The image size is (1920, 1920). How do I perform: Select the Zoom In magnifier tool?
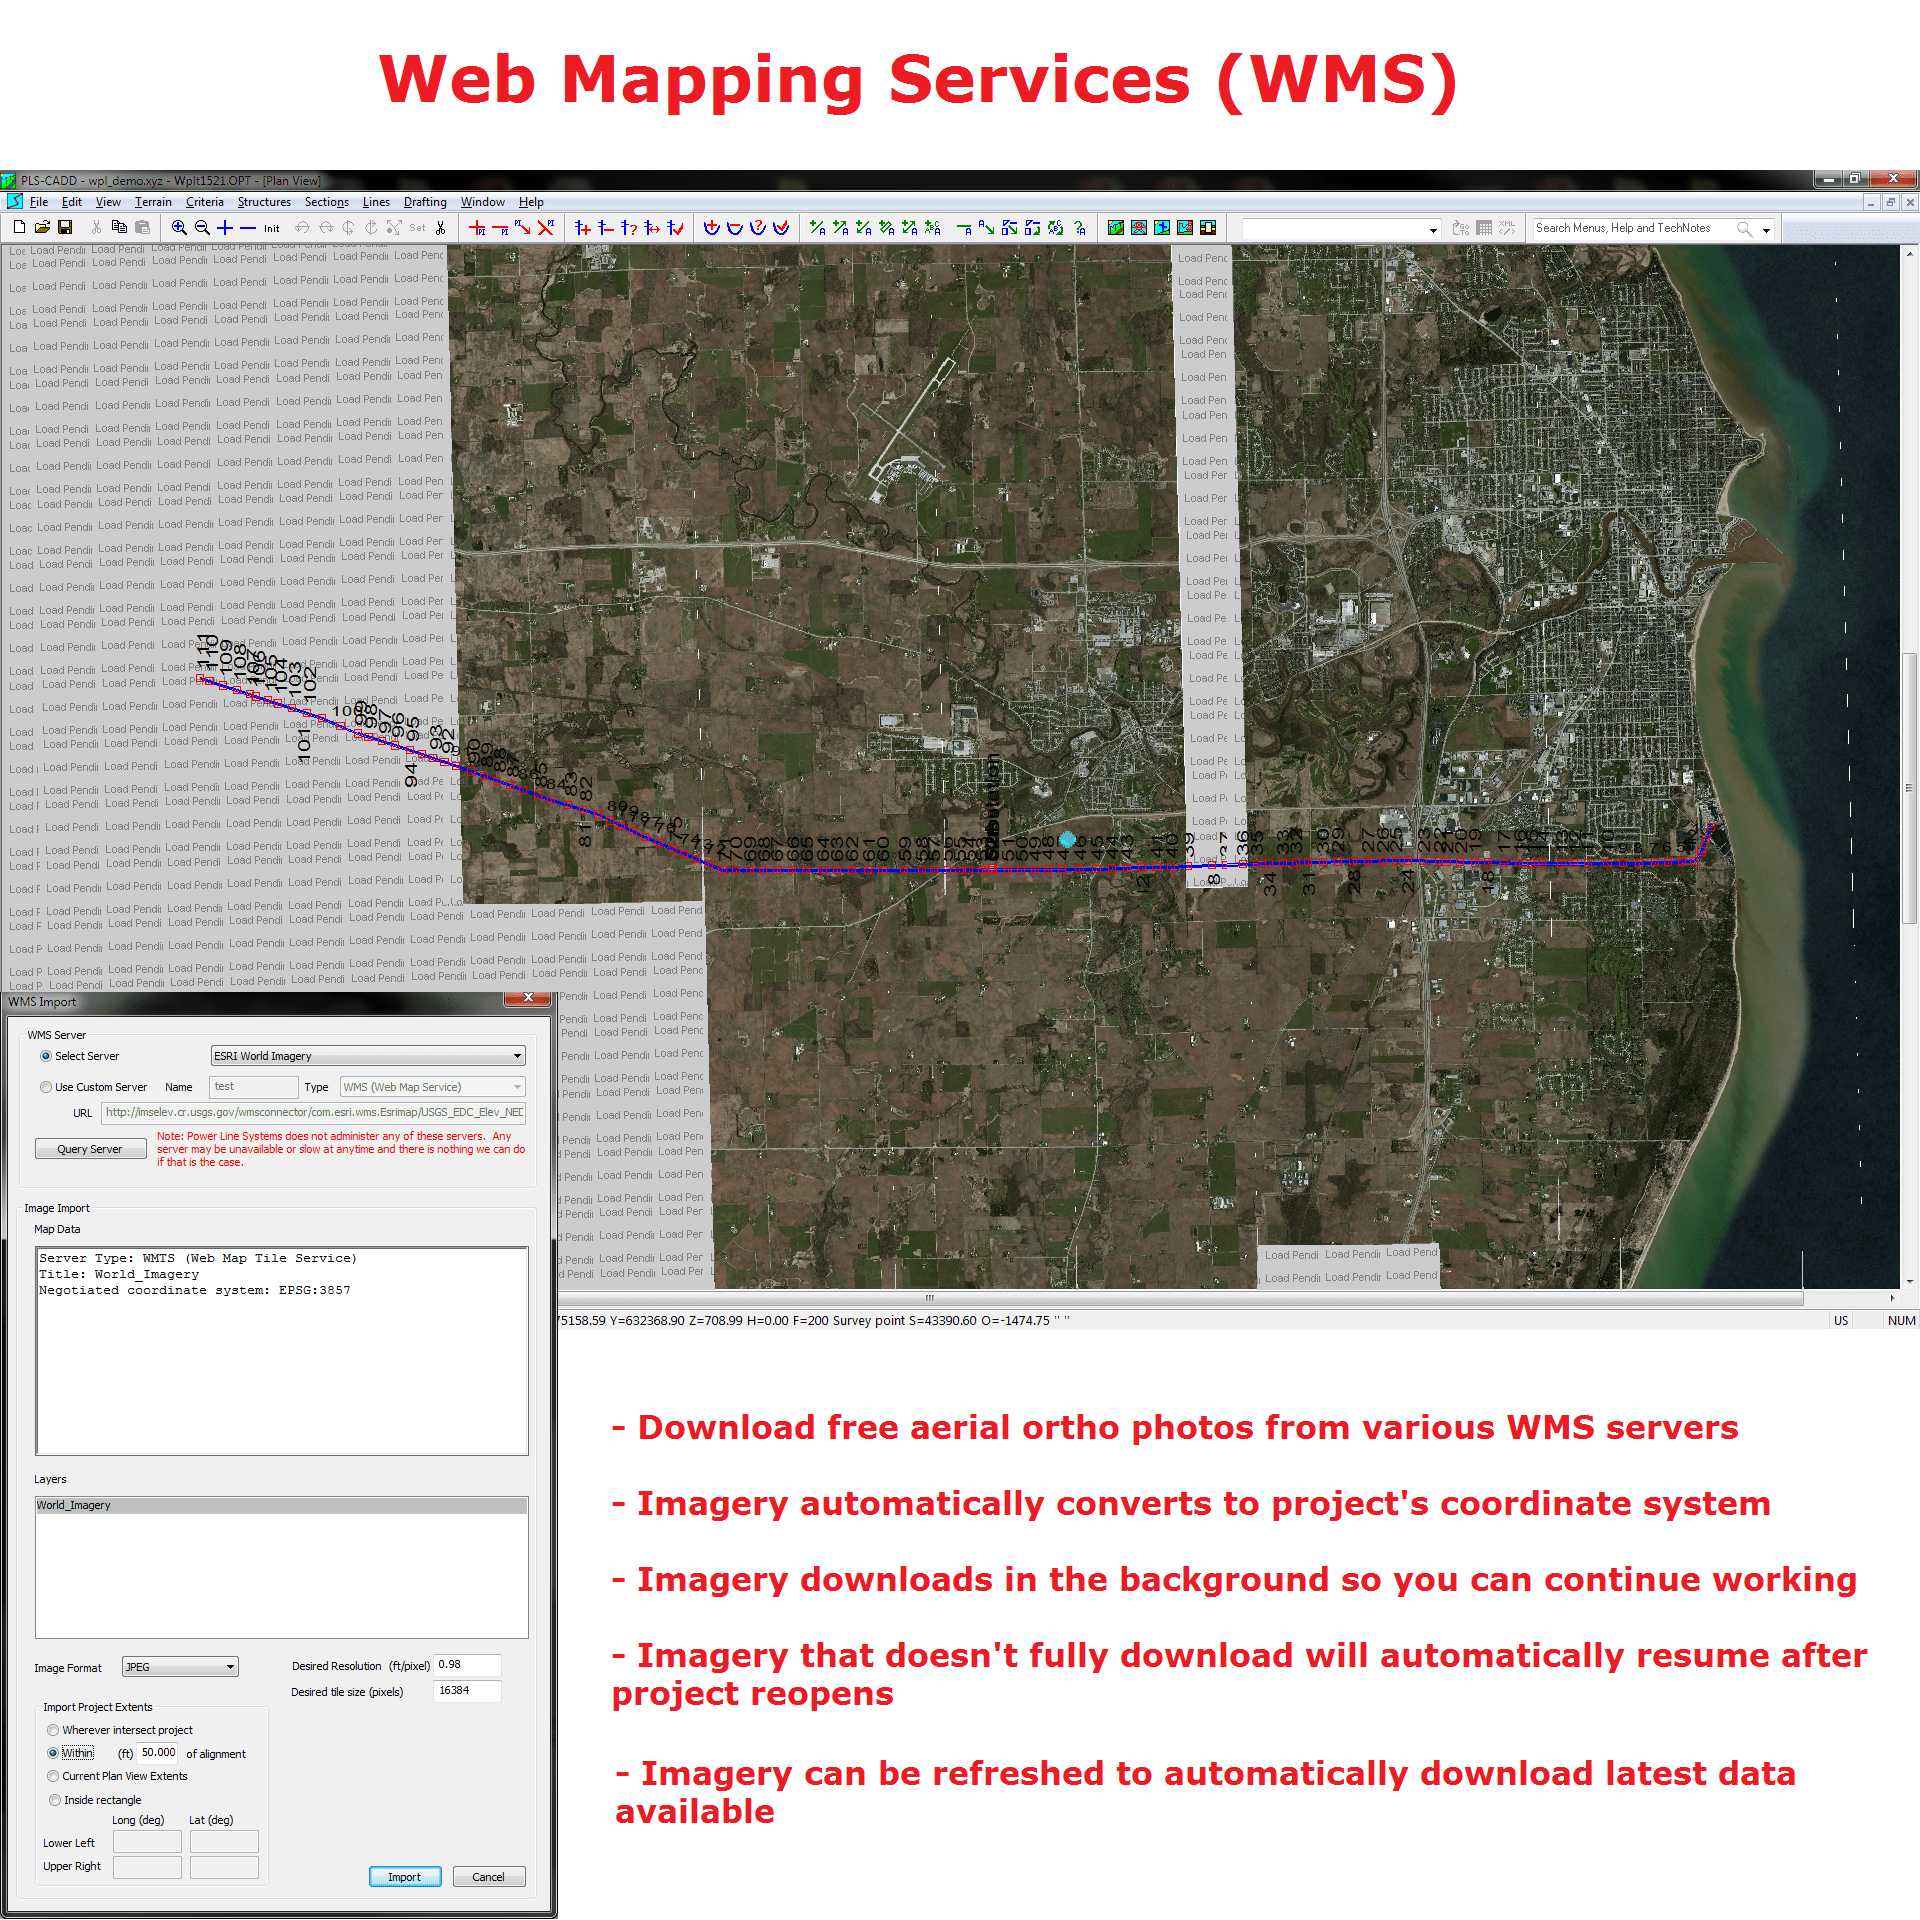180,228
